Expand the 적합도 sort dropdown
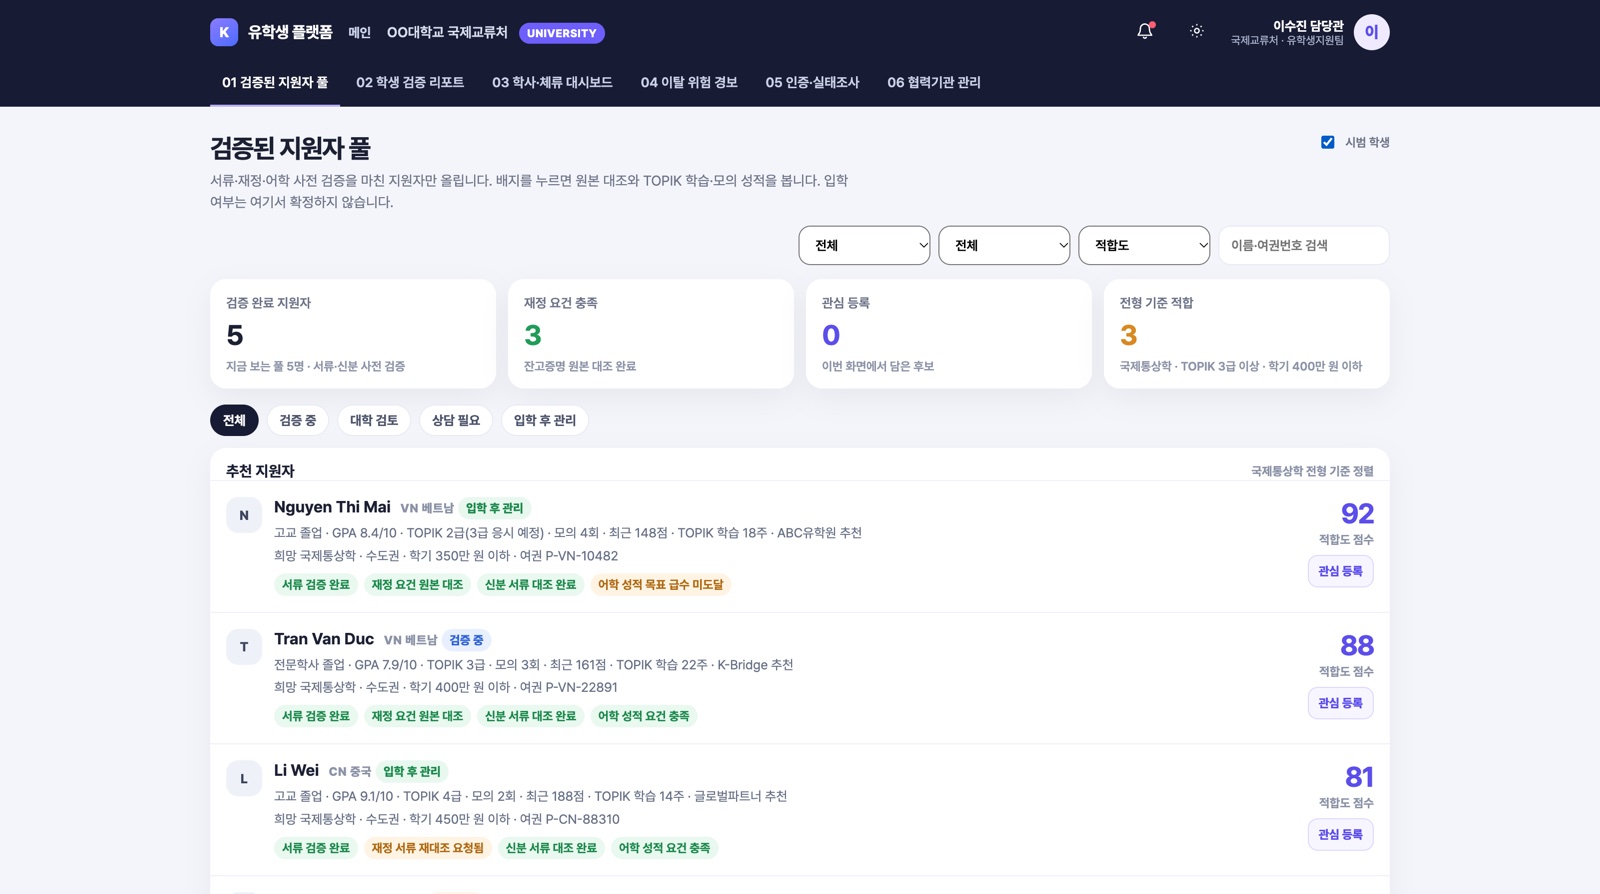Screen dimensions: 1600x894 1144,245
